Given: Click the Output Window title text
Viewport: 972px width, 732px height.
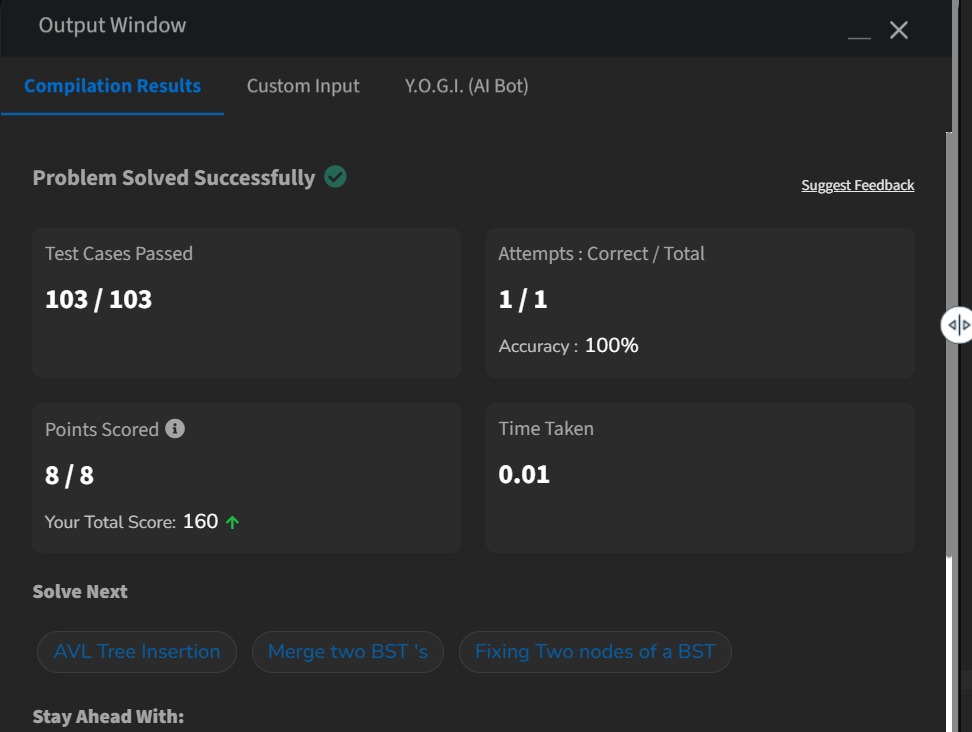Looking at the screenshot, I should point(112,26).
